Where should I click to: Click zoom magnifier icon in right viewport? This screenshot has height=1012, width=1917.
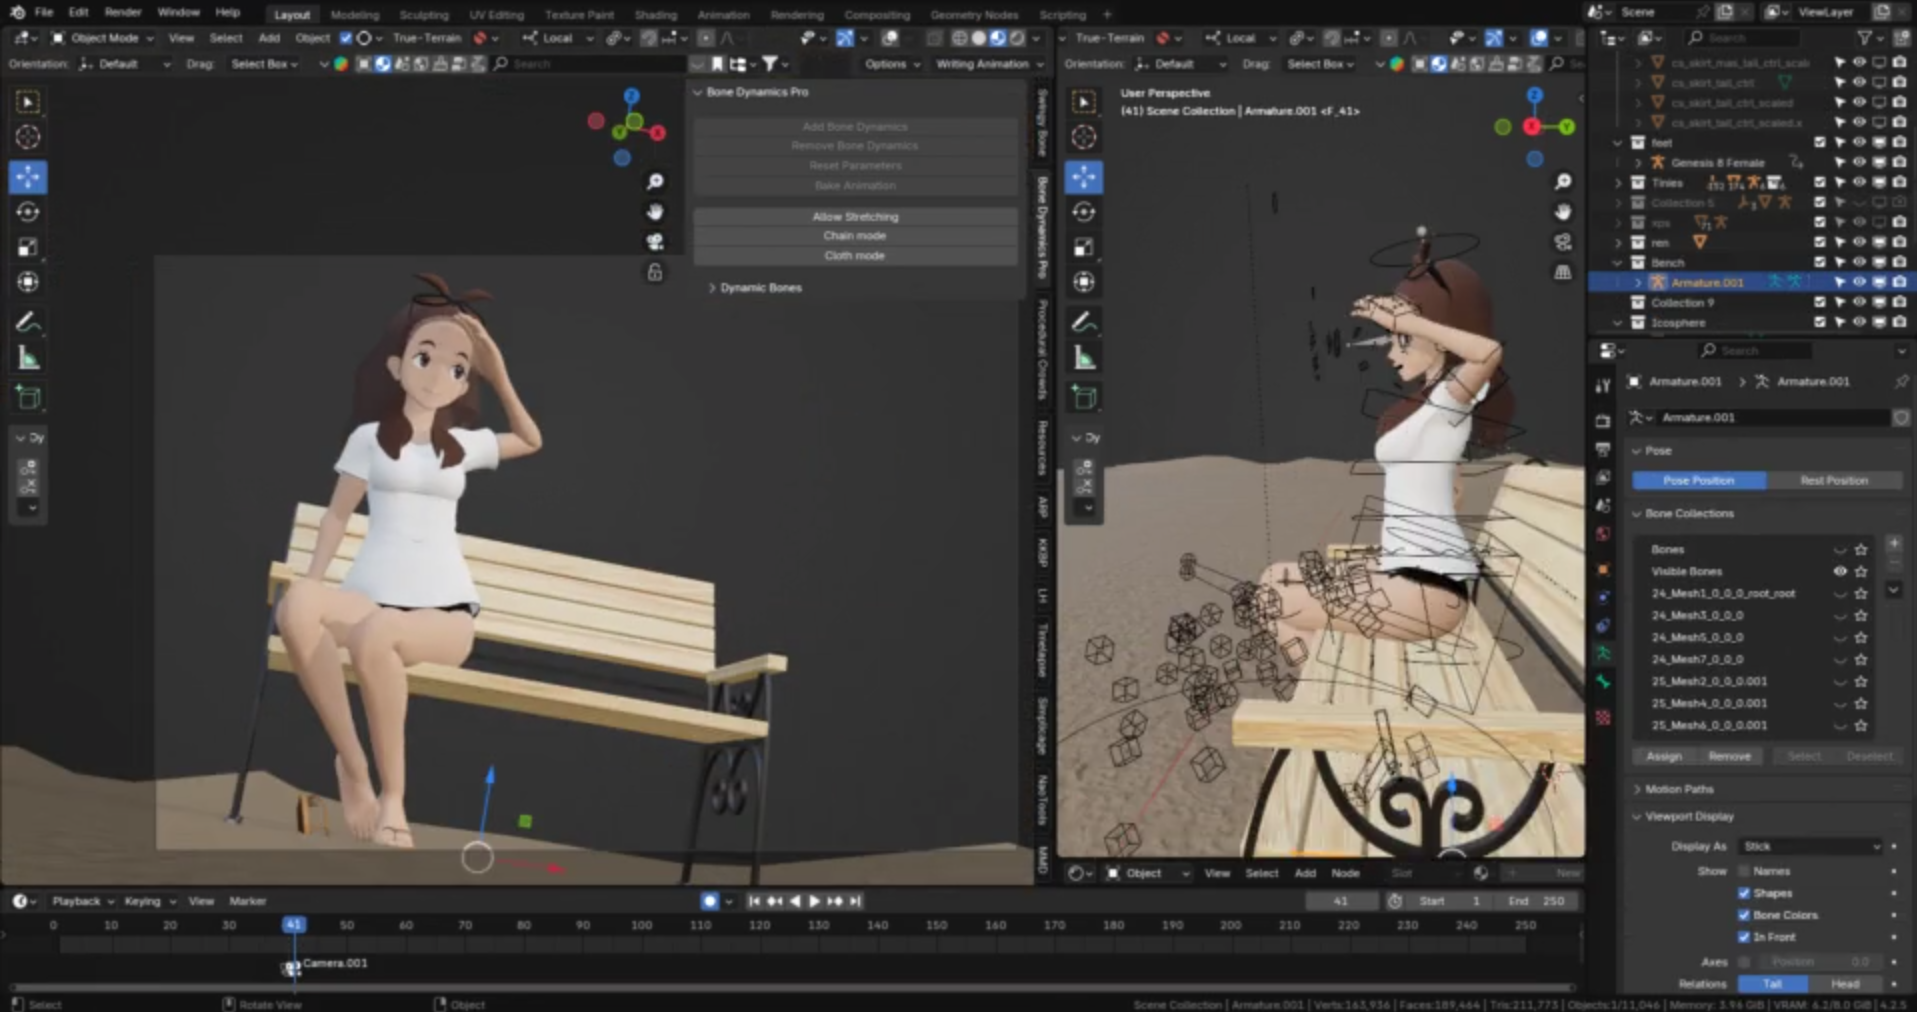click(x=1563, y=181)
